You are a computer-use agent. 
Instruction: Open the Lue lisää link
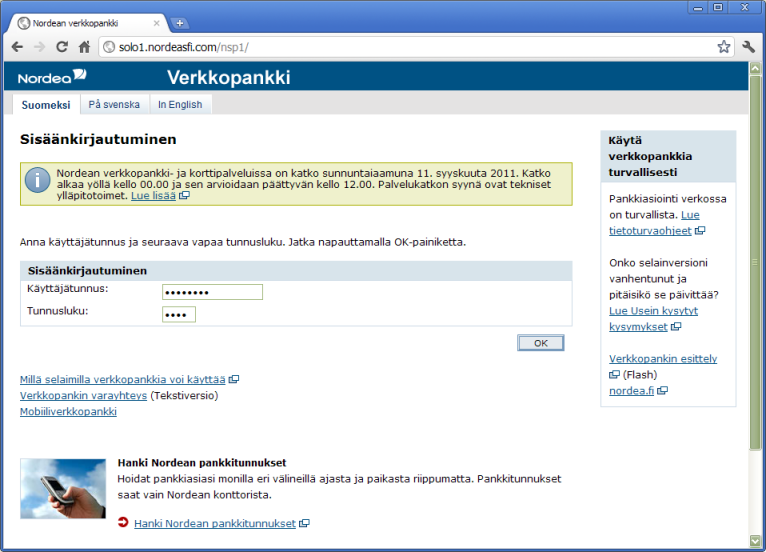pos(153,195)
